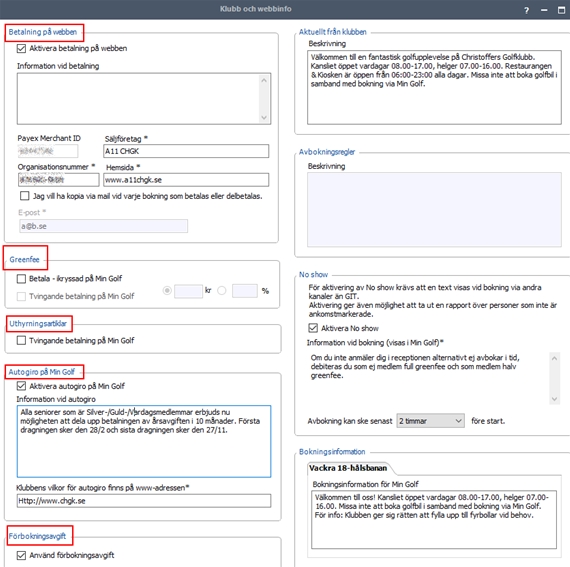The width and height of the screenshot is (570, 567).
Task: Click the autogiro terms URL field
Action: pos(144,501)
